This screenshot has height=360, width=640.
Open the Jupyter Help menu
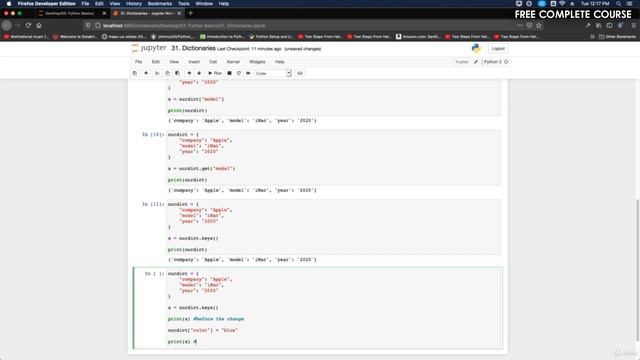pyautogui.click(x=280, y=62)
